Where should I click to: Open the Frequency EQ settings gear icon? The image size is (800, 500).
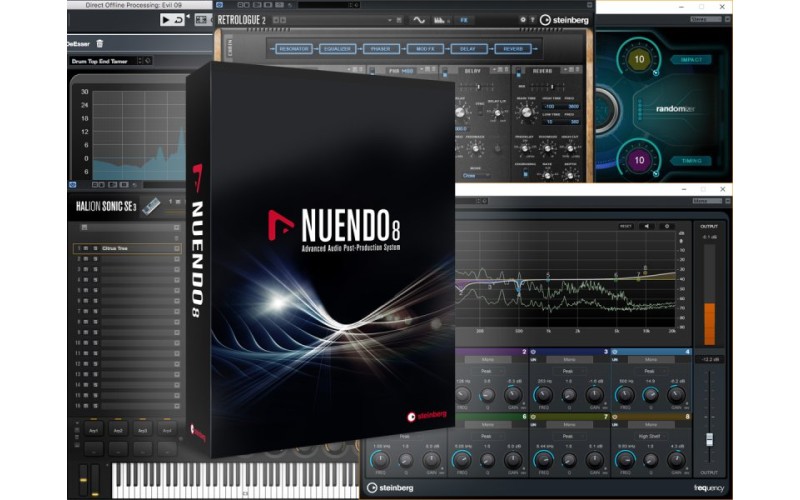coord(667,226)
